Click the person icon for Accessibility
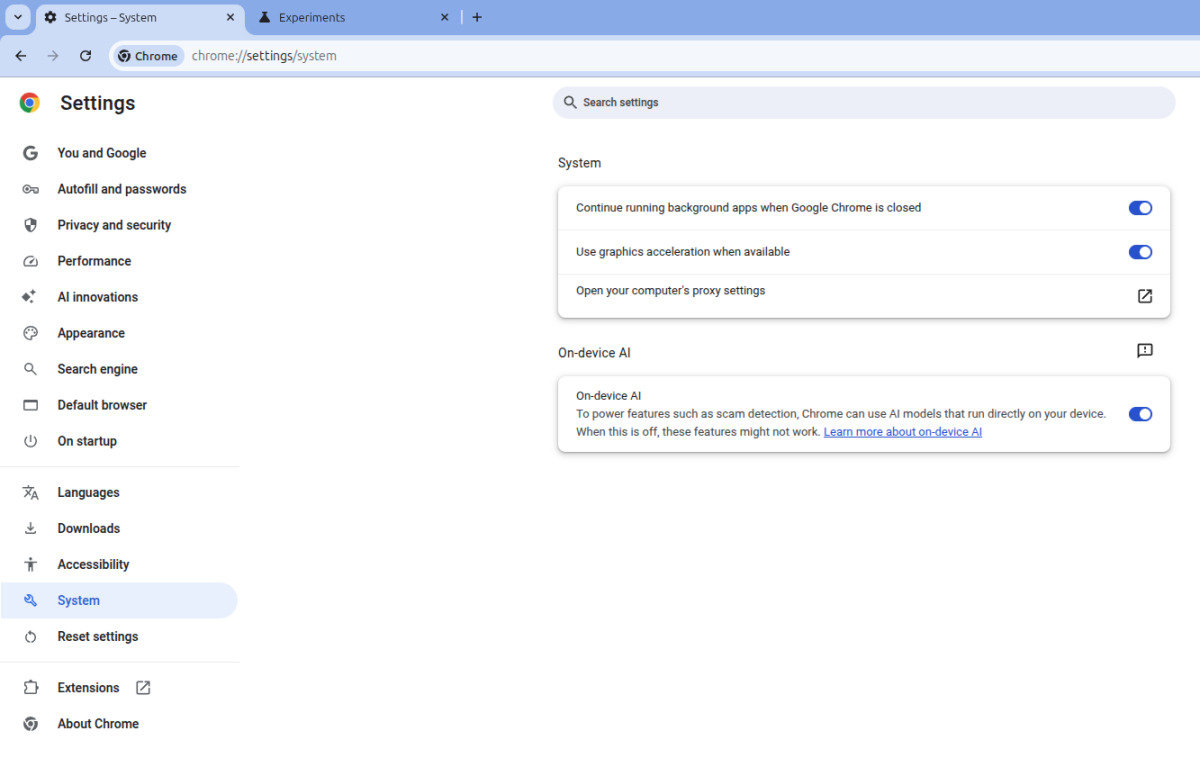Image resolution: width=1200 pixels, height=776 pixels. pos(30,564)
